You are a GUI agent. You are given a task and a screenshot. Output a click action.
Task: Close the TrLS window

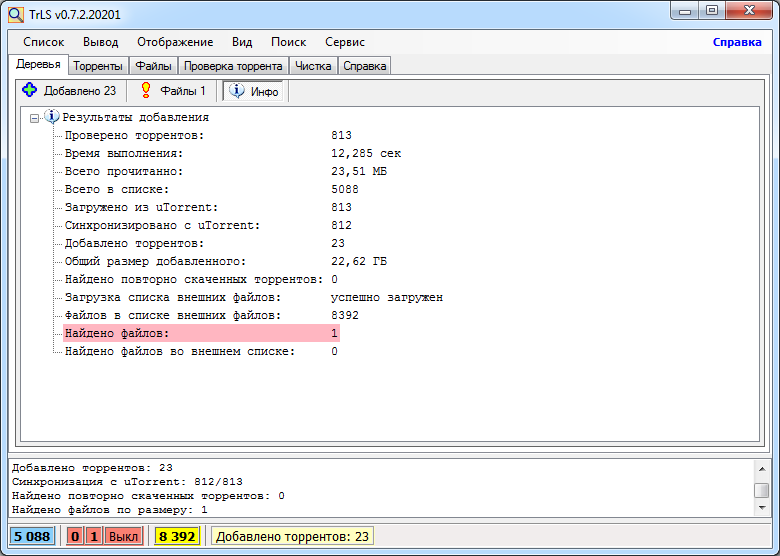coord(749,10)
